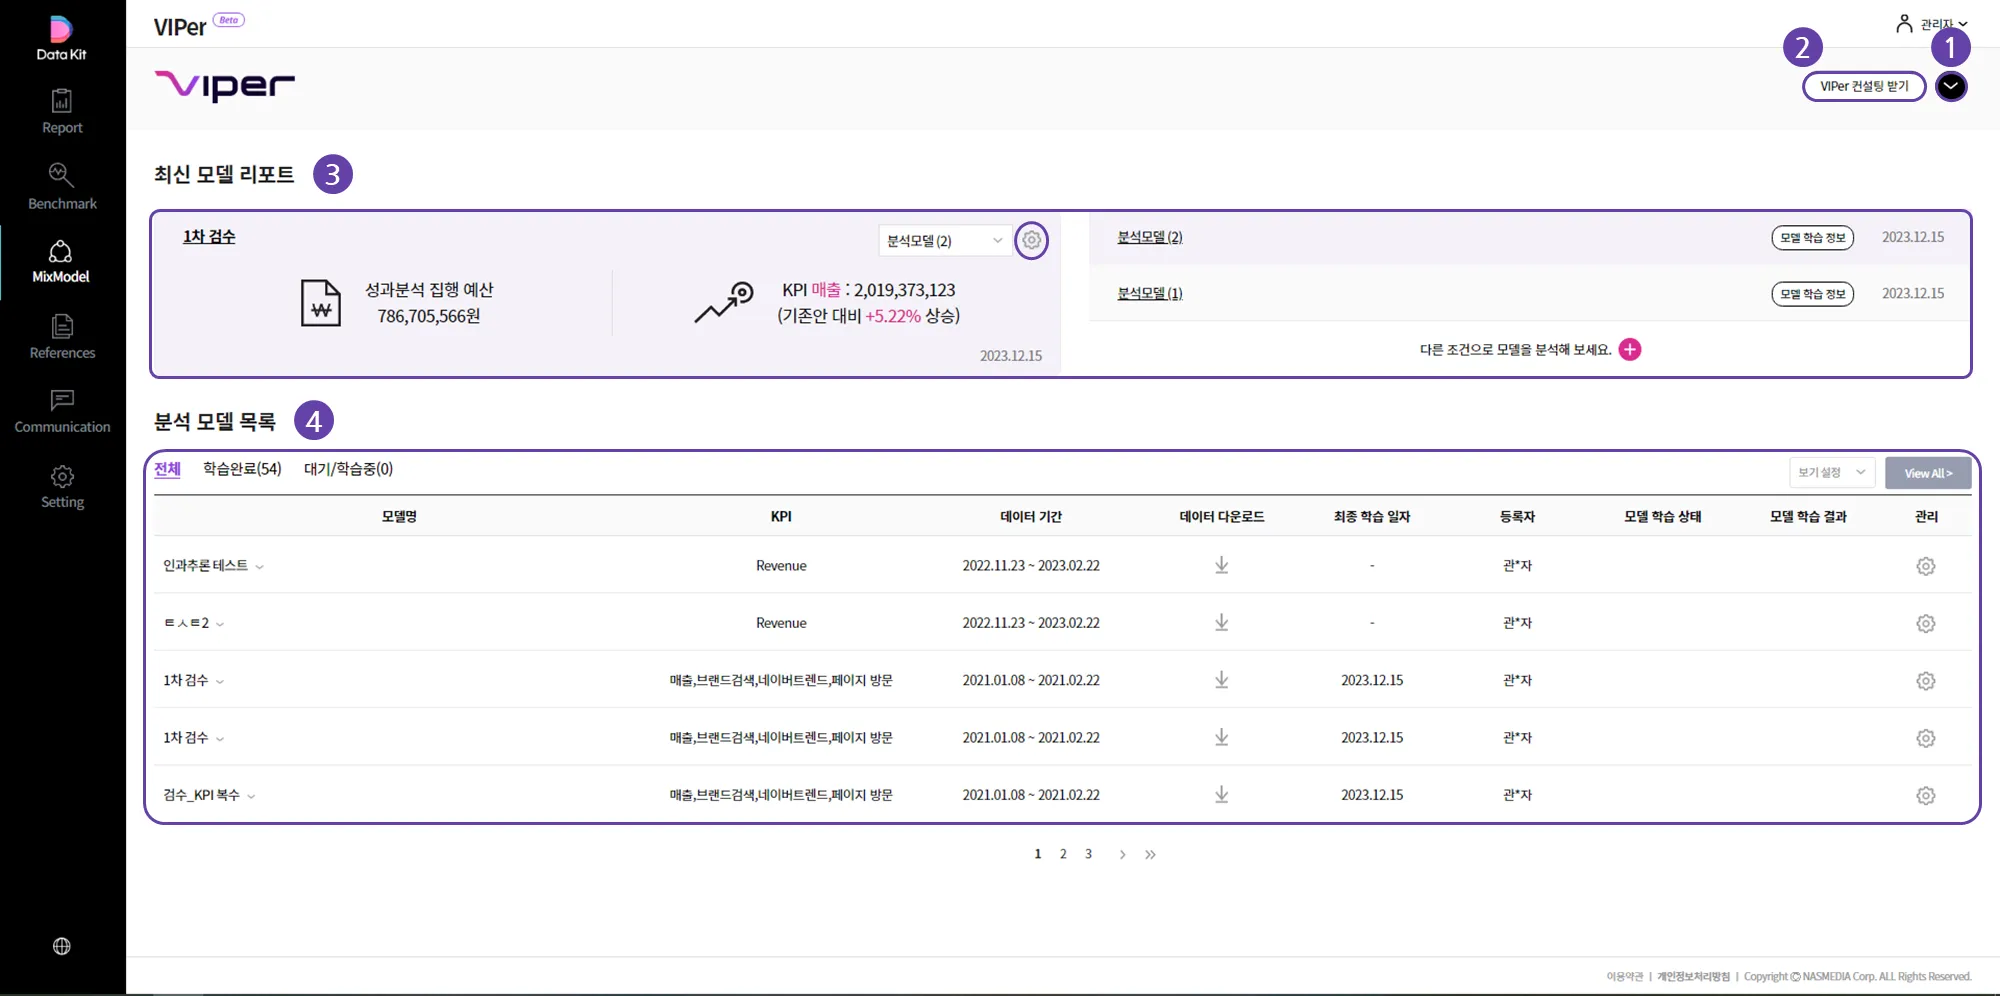Open the Report sidebar section
Image resolution: width=2000 pixels, height=996 pixels.
[62, 112]
